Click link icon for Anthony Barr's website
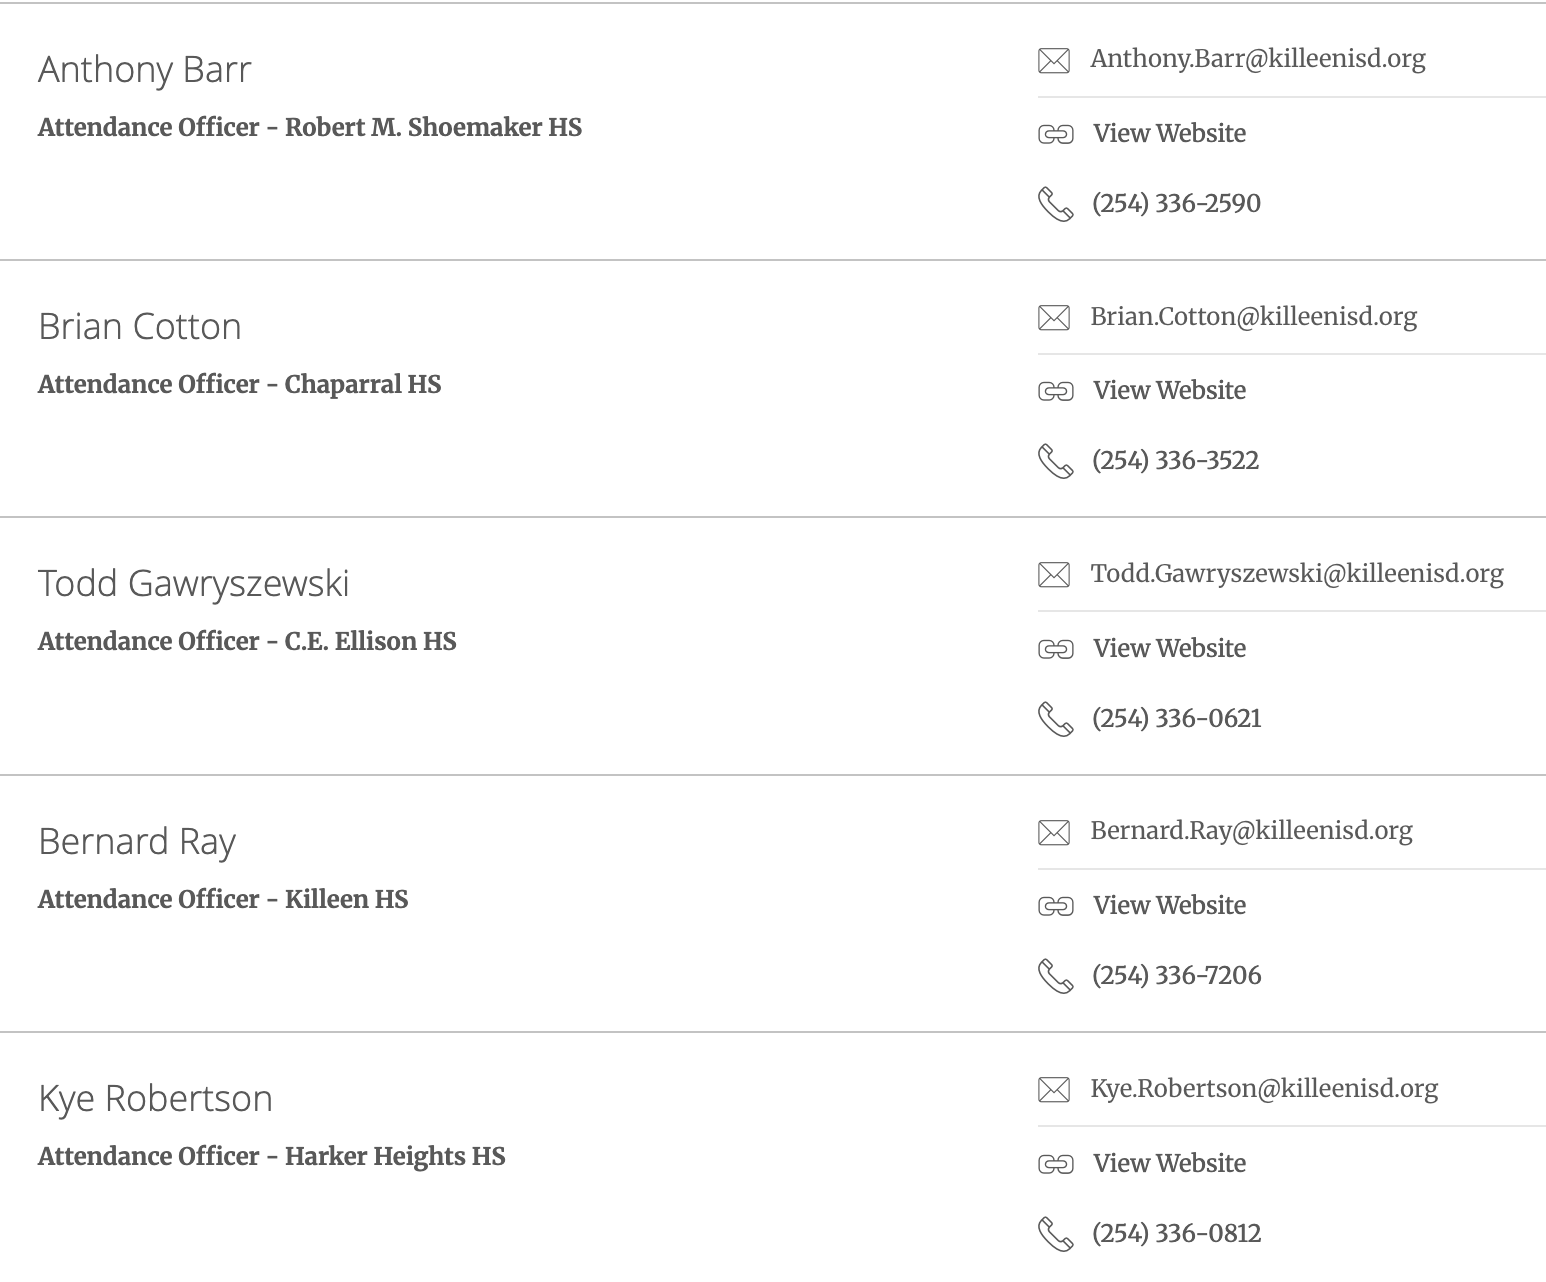The image size is (1546, 1282). tap(1055, 134)
